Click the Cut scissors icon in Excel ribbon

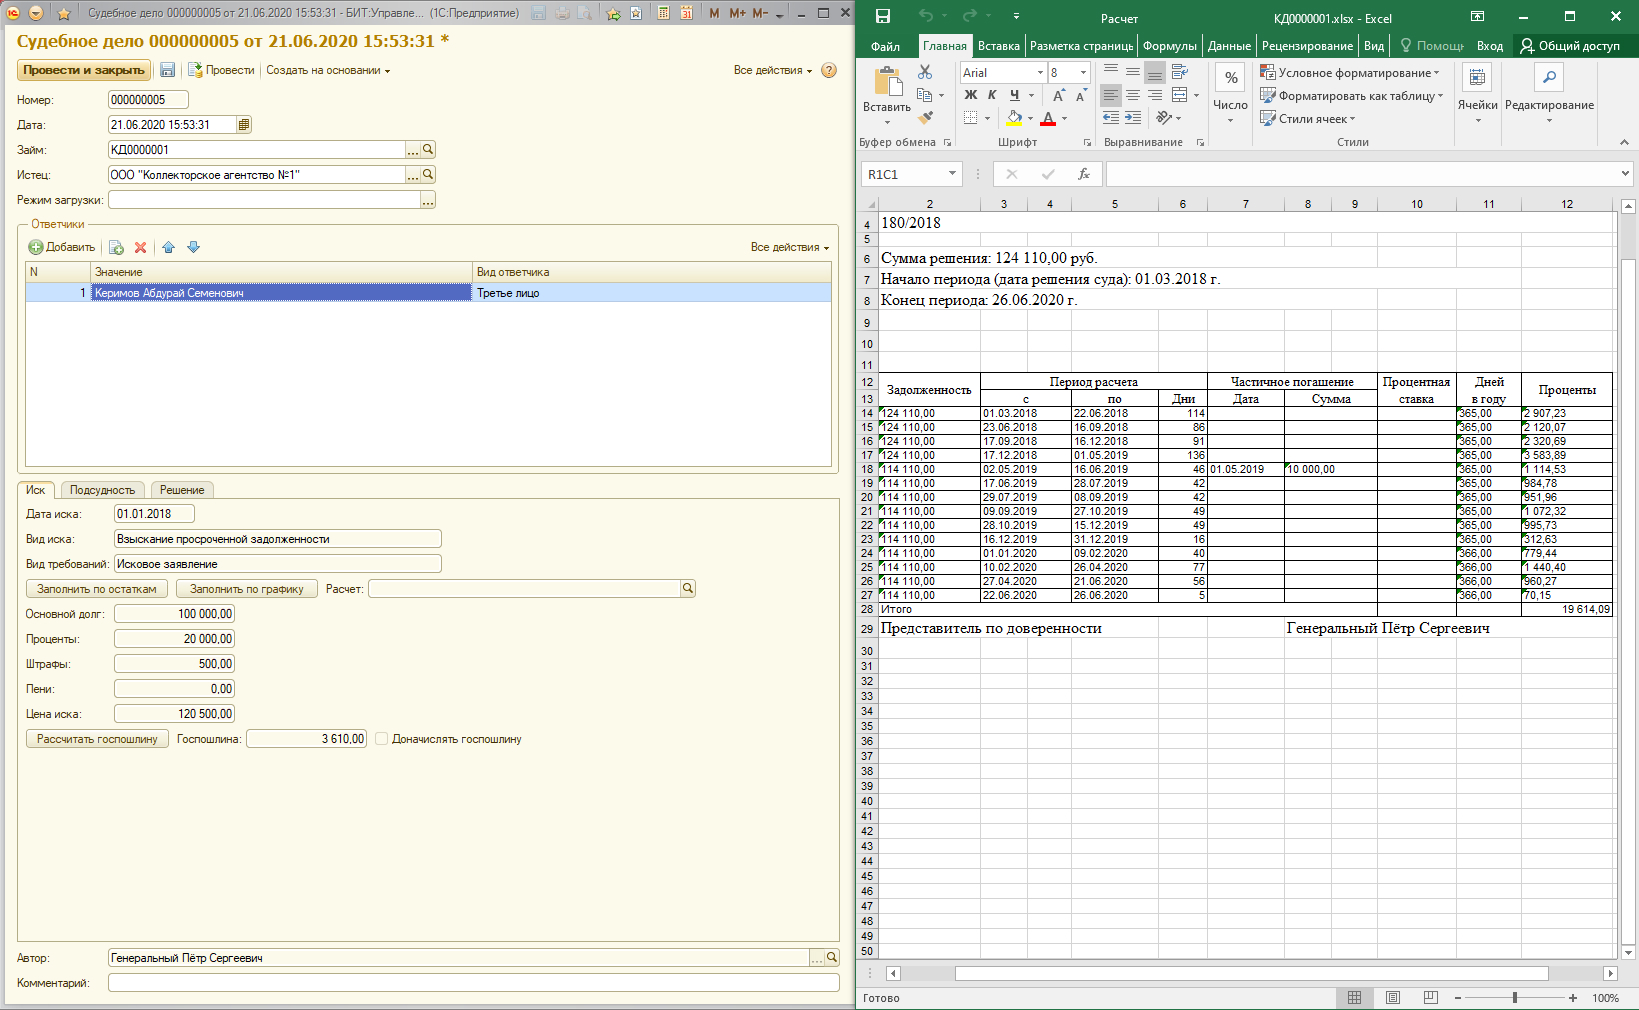coord(925,73)
